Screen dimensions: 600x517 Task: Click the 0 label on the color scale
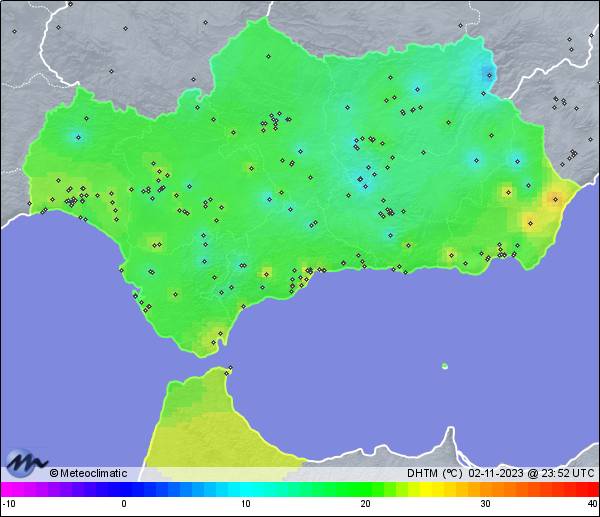124,504
